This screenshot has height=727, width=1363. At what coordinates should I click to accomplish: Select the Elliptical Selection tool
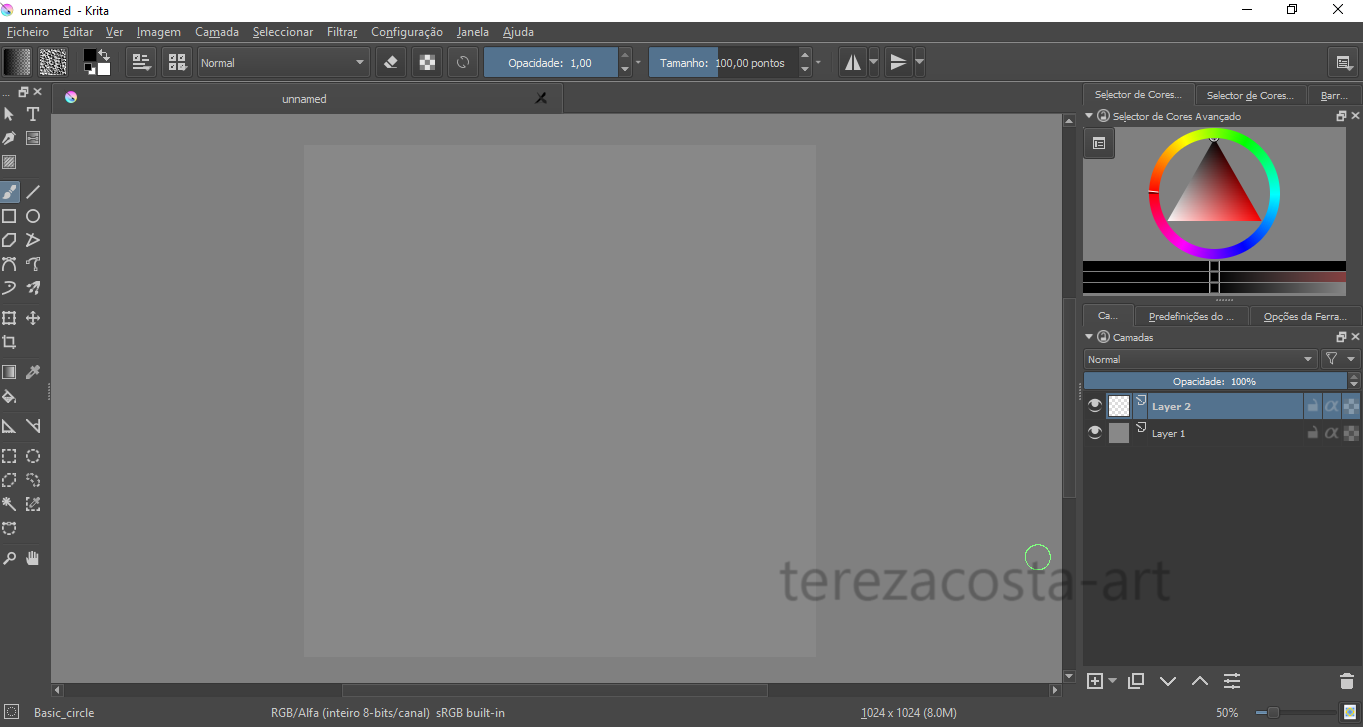click(x=33, y=456)
